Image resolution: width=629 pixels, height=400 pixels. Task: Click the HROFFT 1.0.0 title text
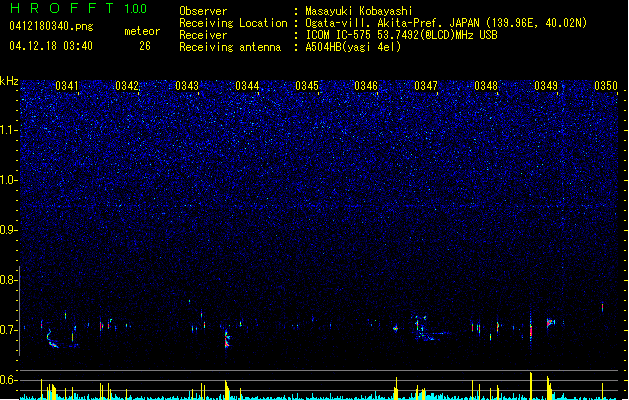(78, 8)
